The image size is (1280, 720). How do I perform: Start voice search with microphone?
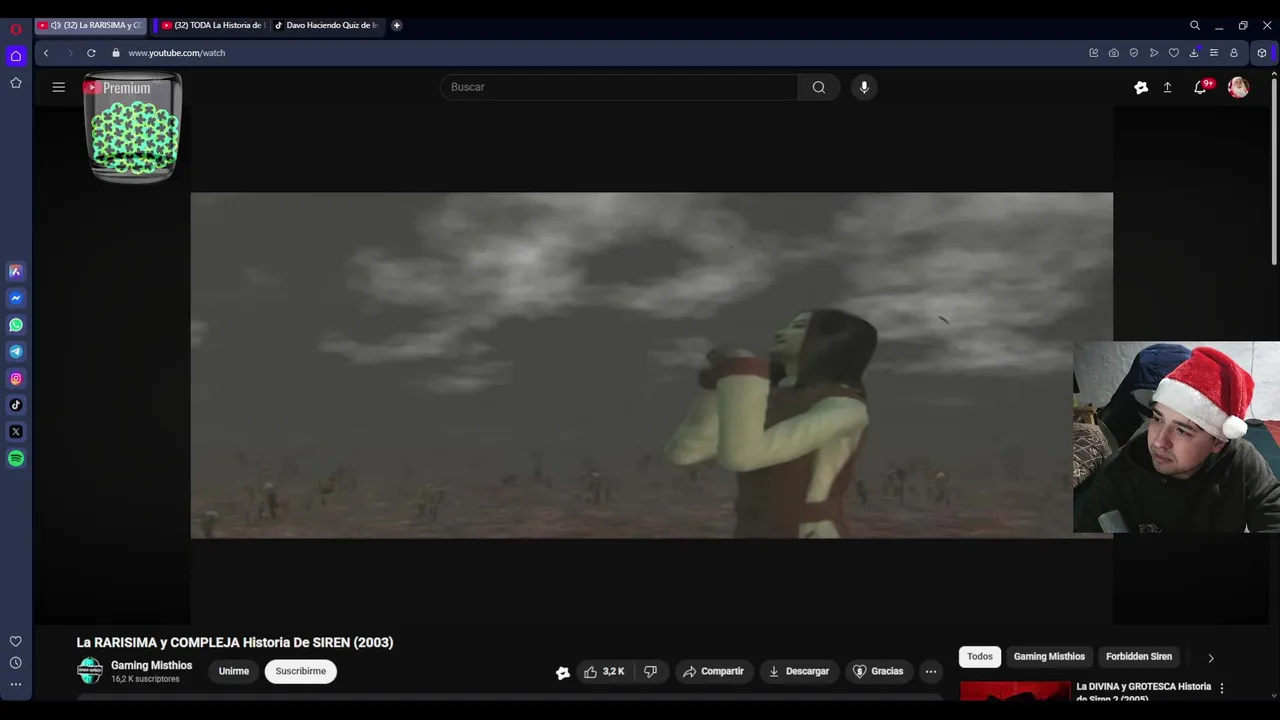[x=864, y=87]
